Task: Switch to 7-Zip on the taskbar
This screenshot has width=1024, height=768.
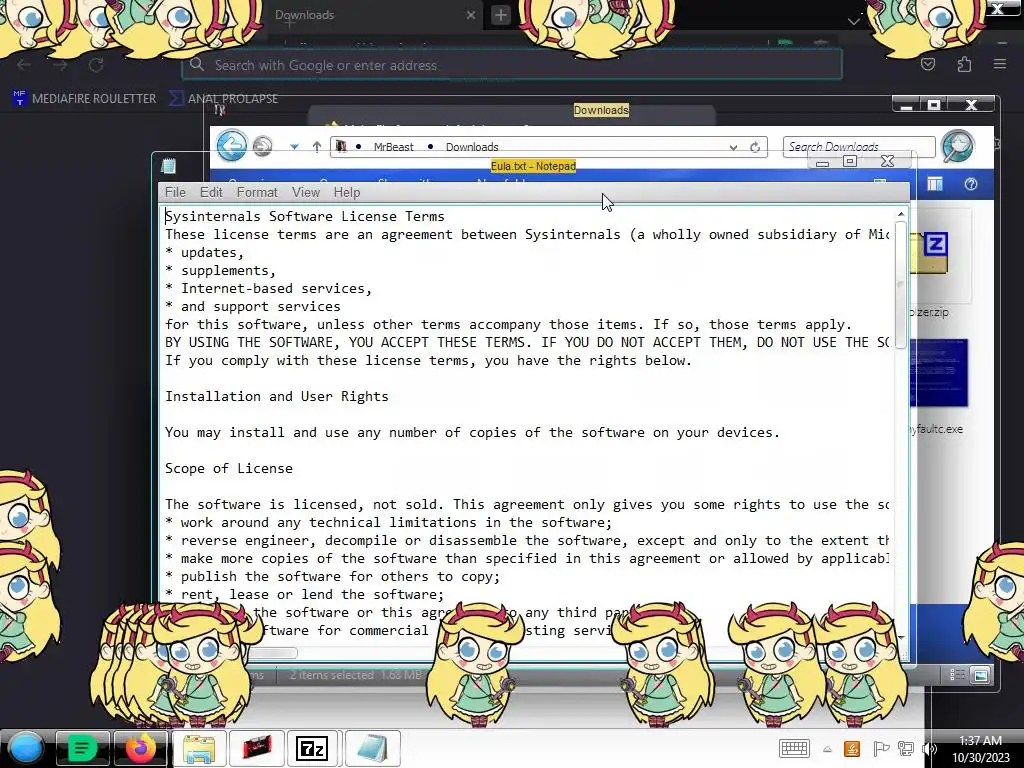Action: coord(312,748)
